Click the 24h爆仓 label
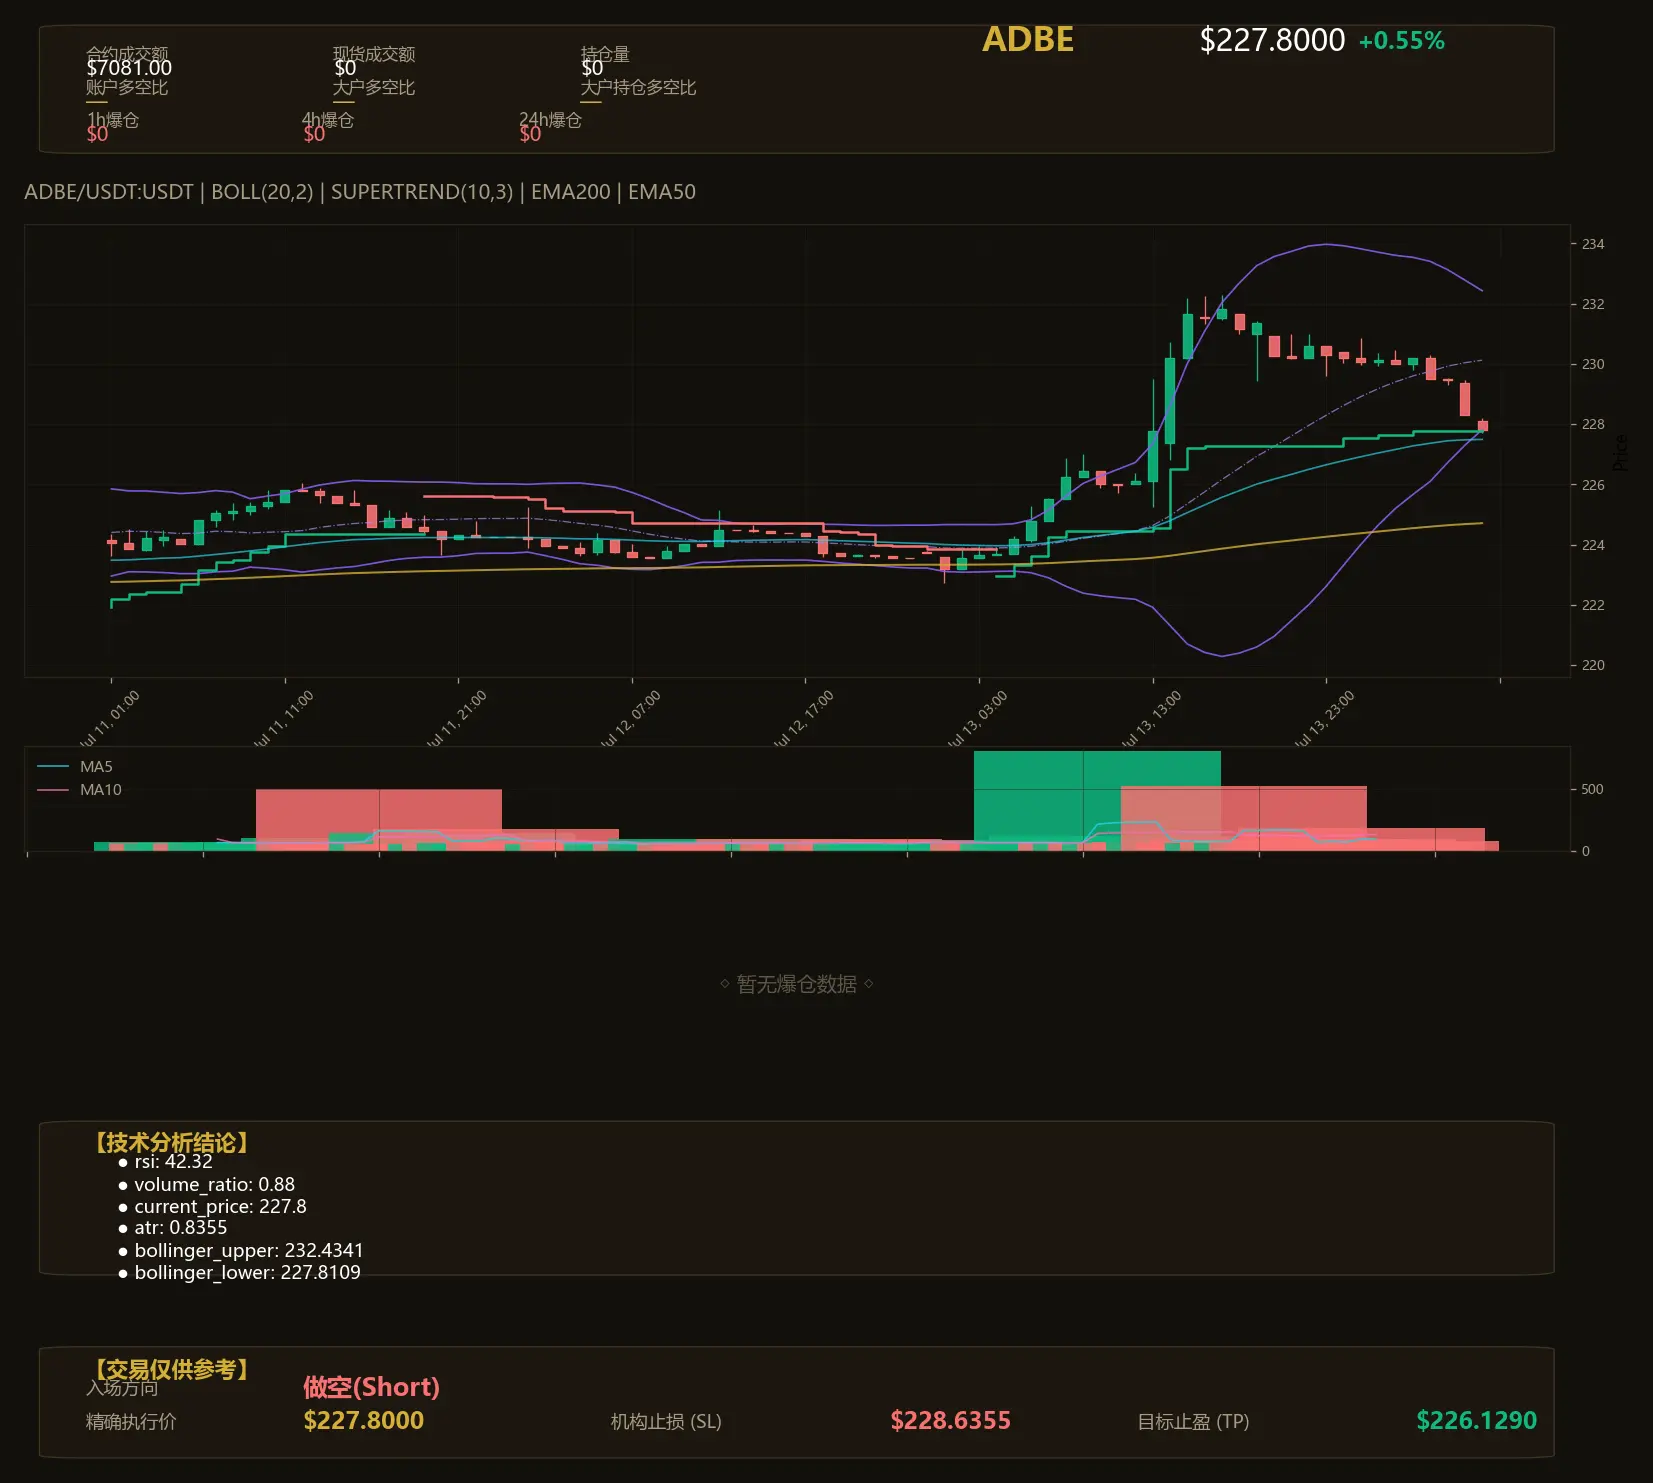The height and width of the screenshot is (1483, 1653). click(x=550, y=120)
